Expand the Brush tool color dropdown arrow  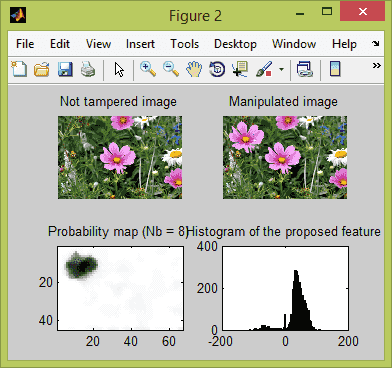(282, 69)
